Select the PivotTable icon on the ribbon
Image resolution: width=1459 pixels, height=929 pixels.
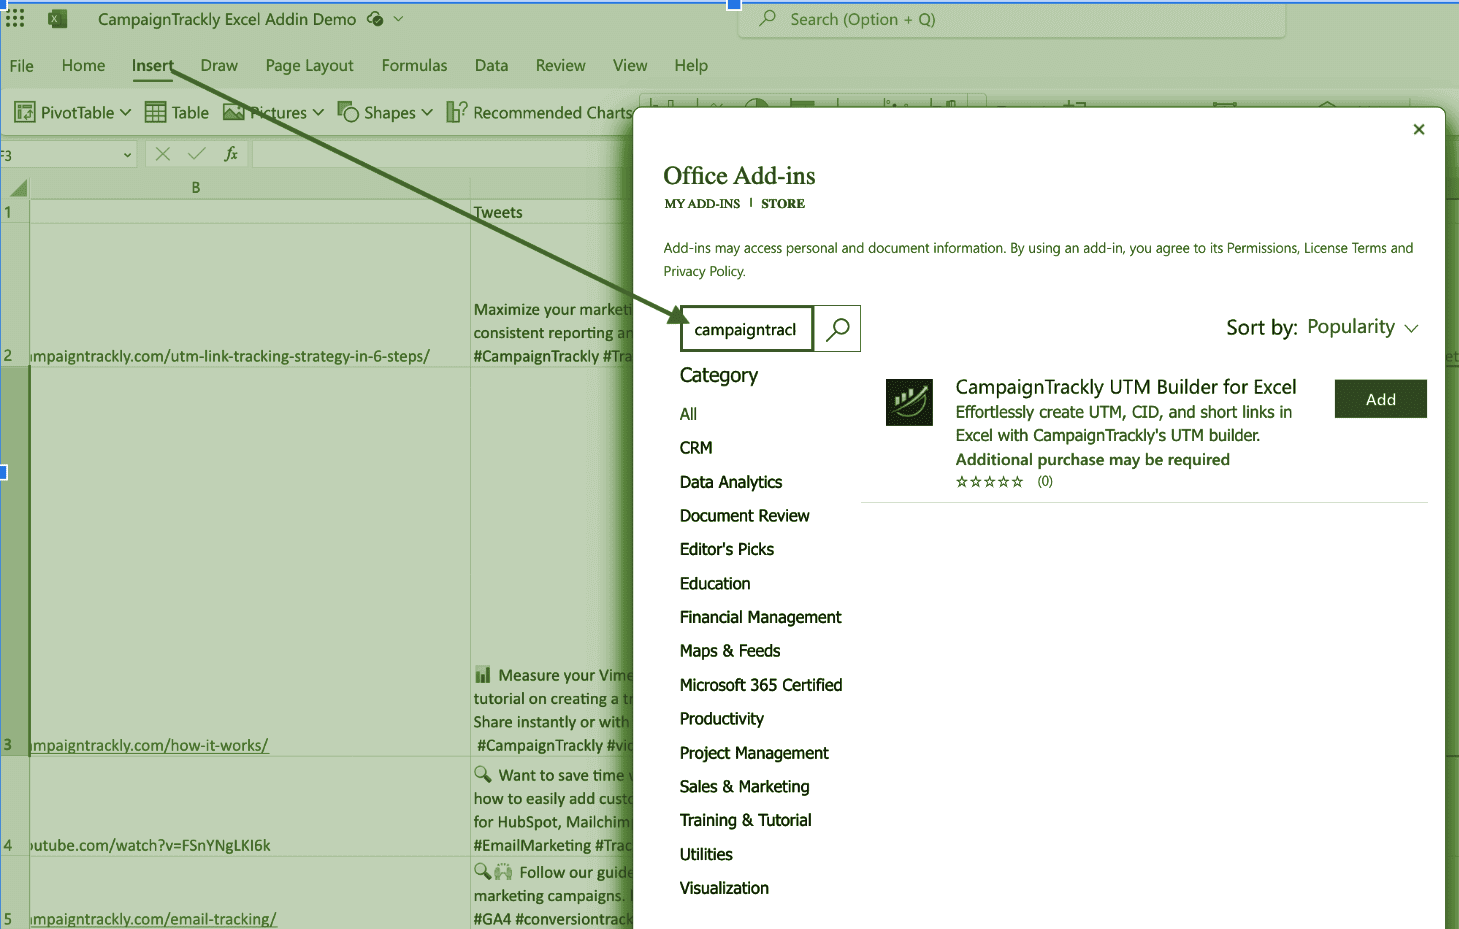[23, 112]
